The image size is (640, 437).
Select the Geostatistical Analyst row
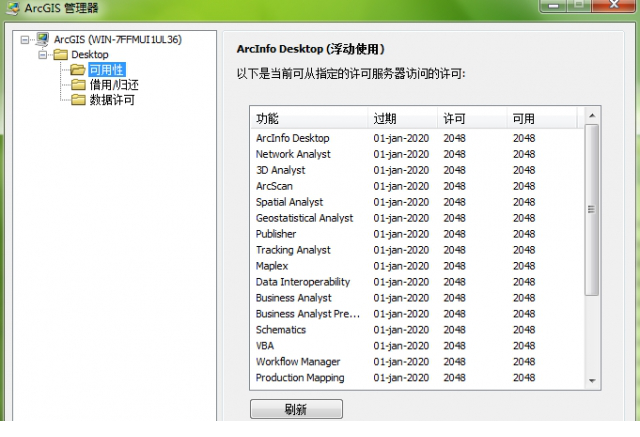point(417,218)
